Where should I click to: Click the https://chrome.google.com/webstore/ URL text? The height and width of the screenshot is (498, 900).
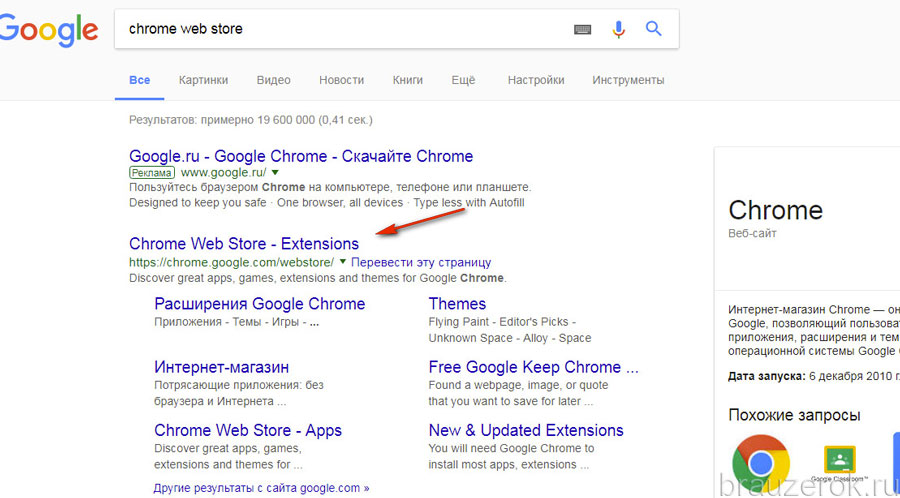(231, 263)
